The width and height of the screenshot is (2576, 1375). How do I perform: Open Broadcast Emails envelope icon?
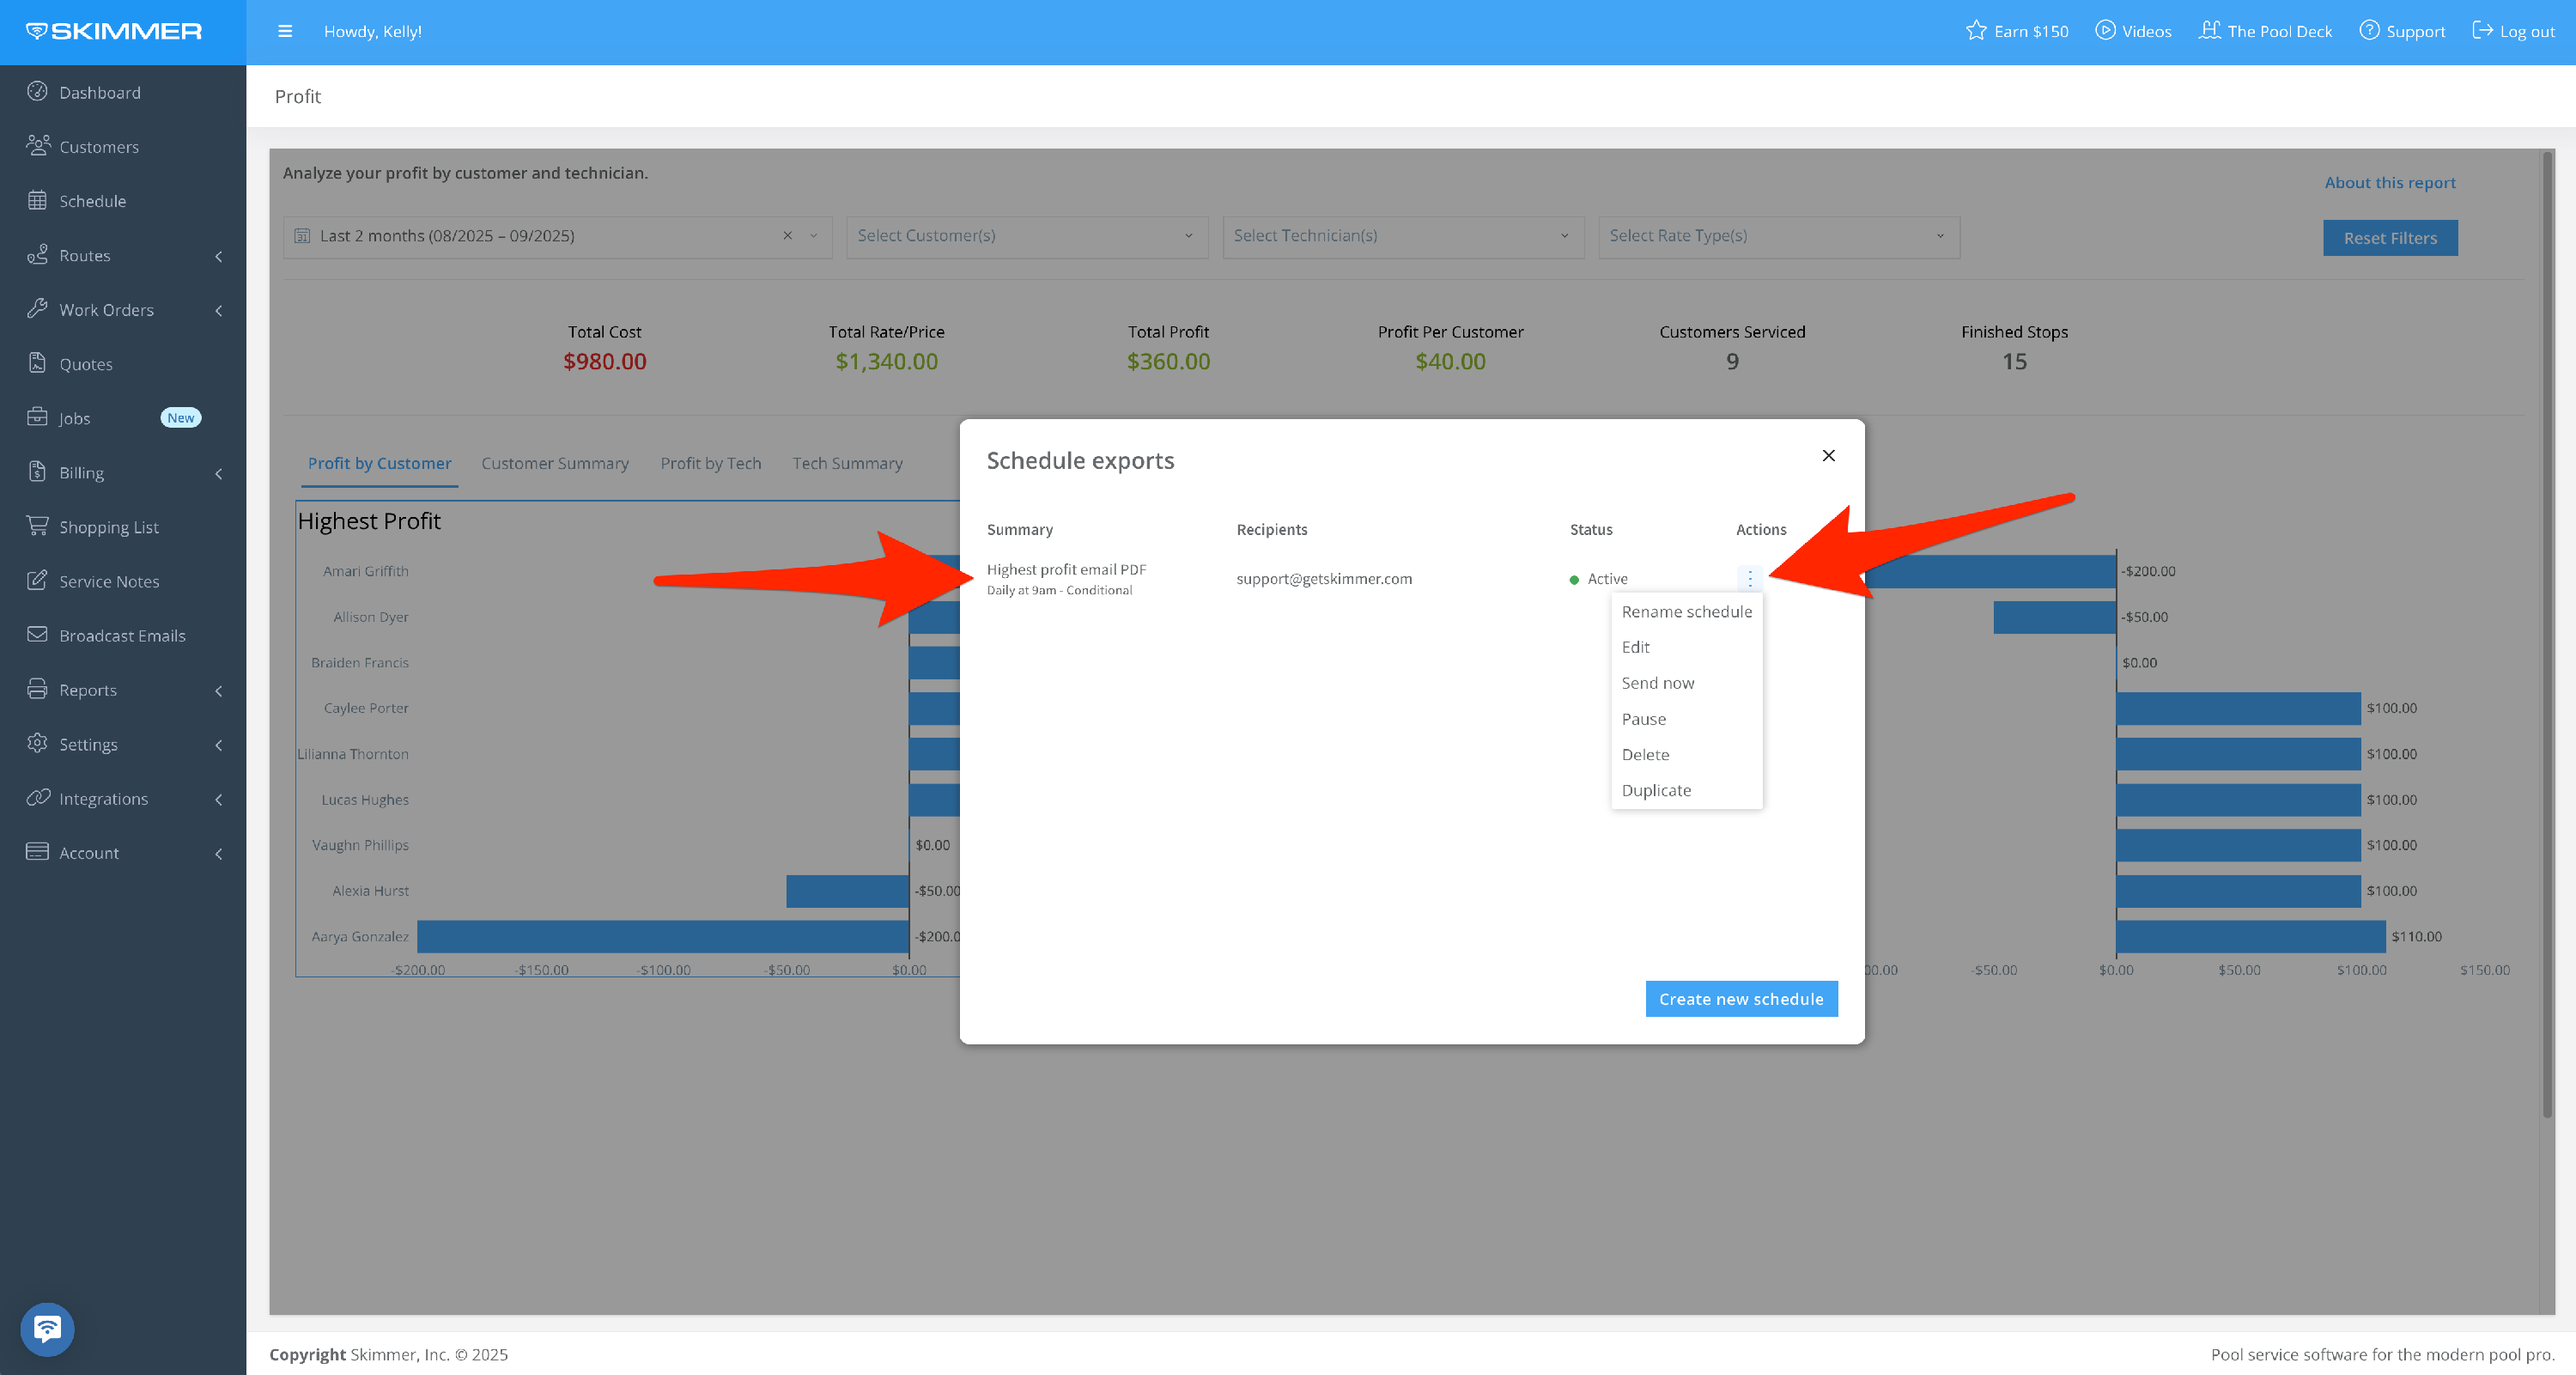coord(37,635)
